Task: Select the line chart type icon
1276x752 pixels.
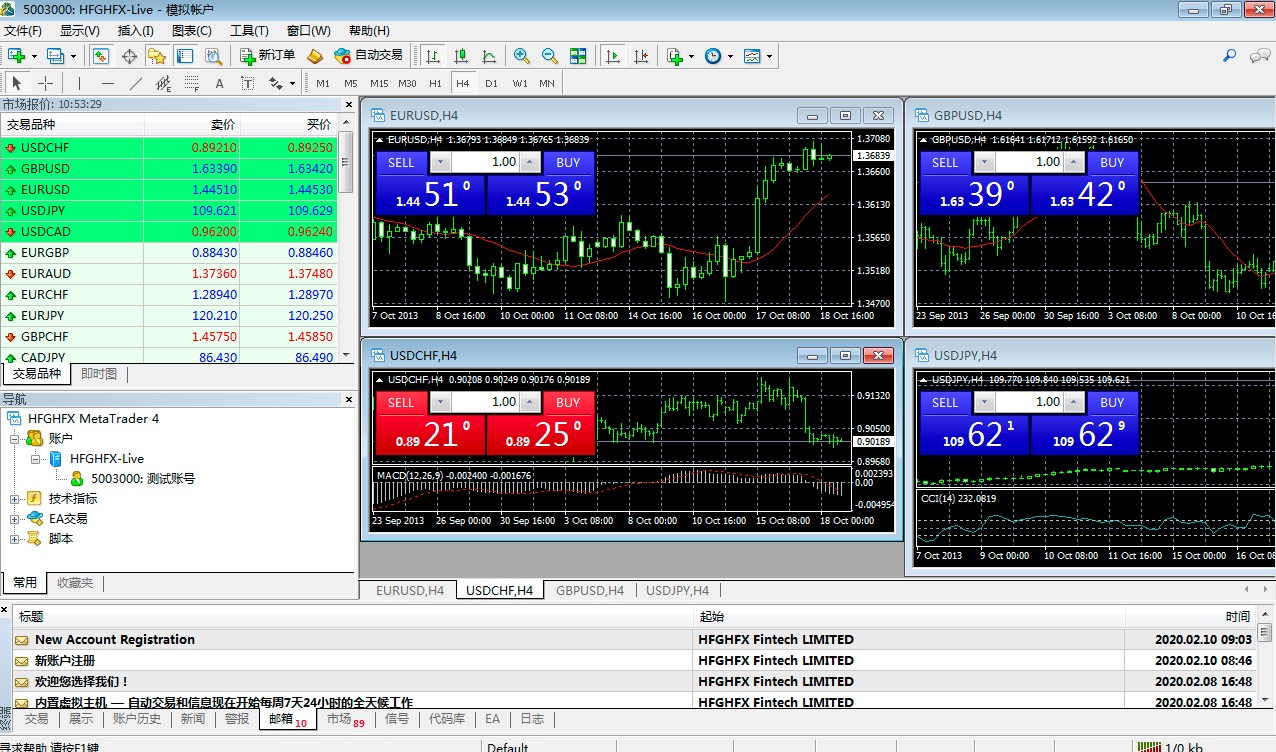Action: tap(489, 56)
